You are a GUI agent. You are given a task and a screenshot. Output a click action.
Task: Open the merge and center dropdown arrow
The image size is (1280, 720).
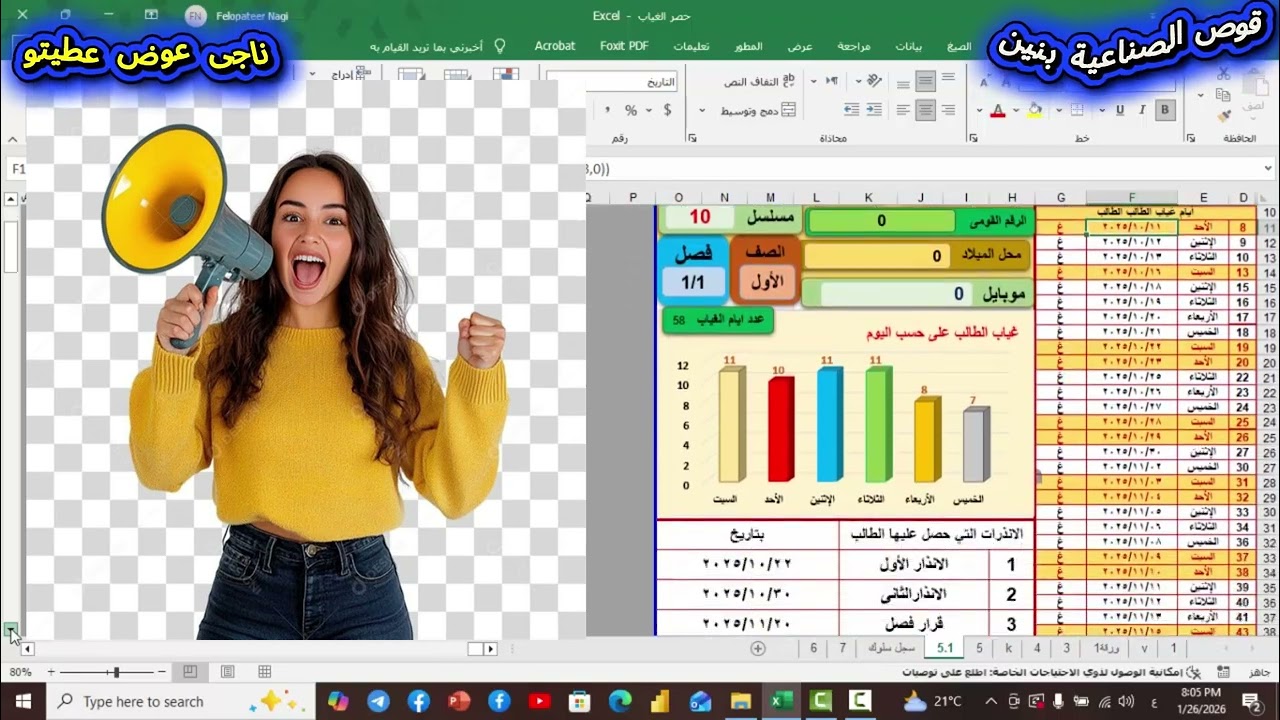tap(702, 110)
